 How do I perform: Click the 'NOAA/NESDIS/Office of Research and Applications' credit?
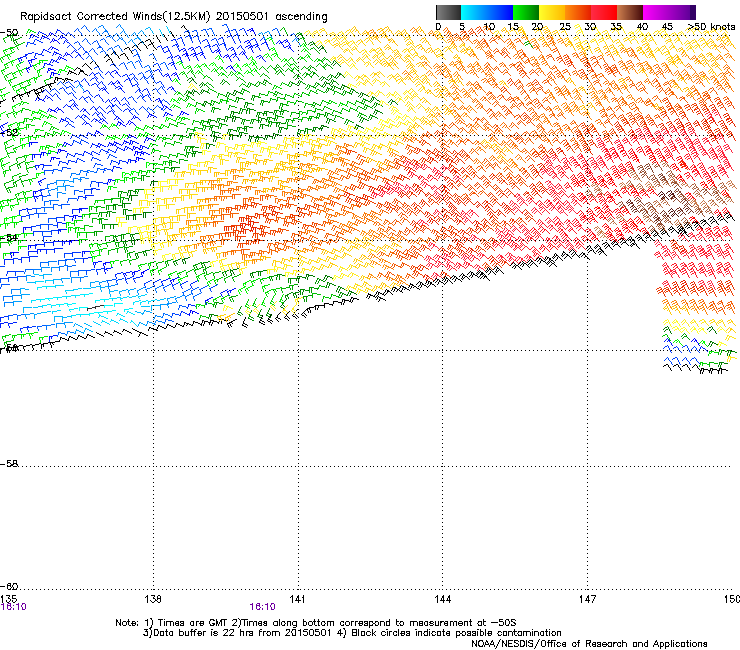point(589,644)
